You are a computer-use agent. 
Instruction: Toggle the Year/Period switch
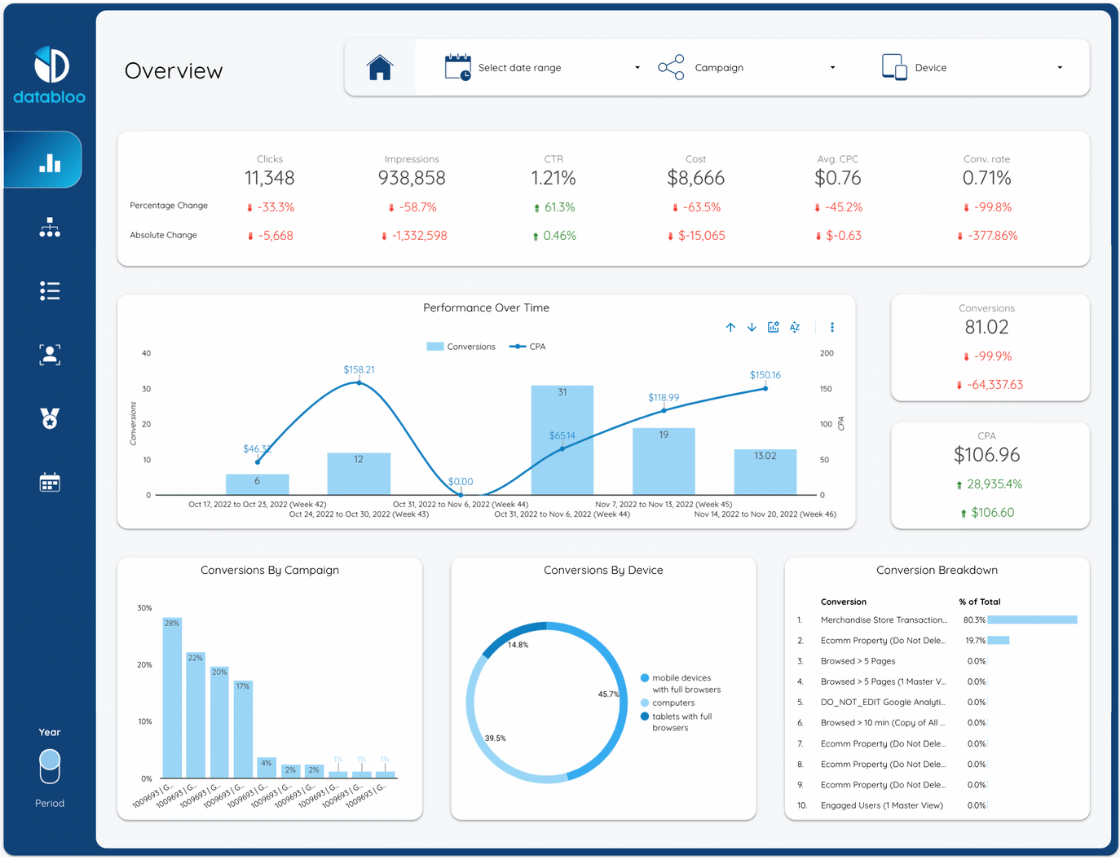pos(49,767)
